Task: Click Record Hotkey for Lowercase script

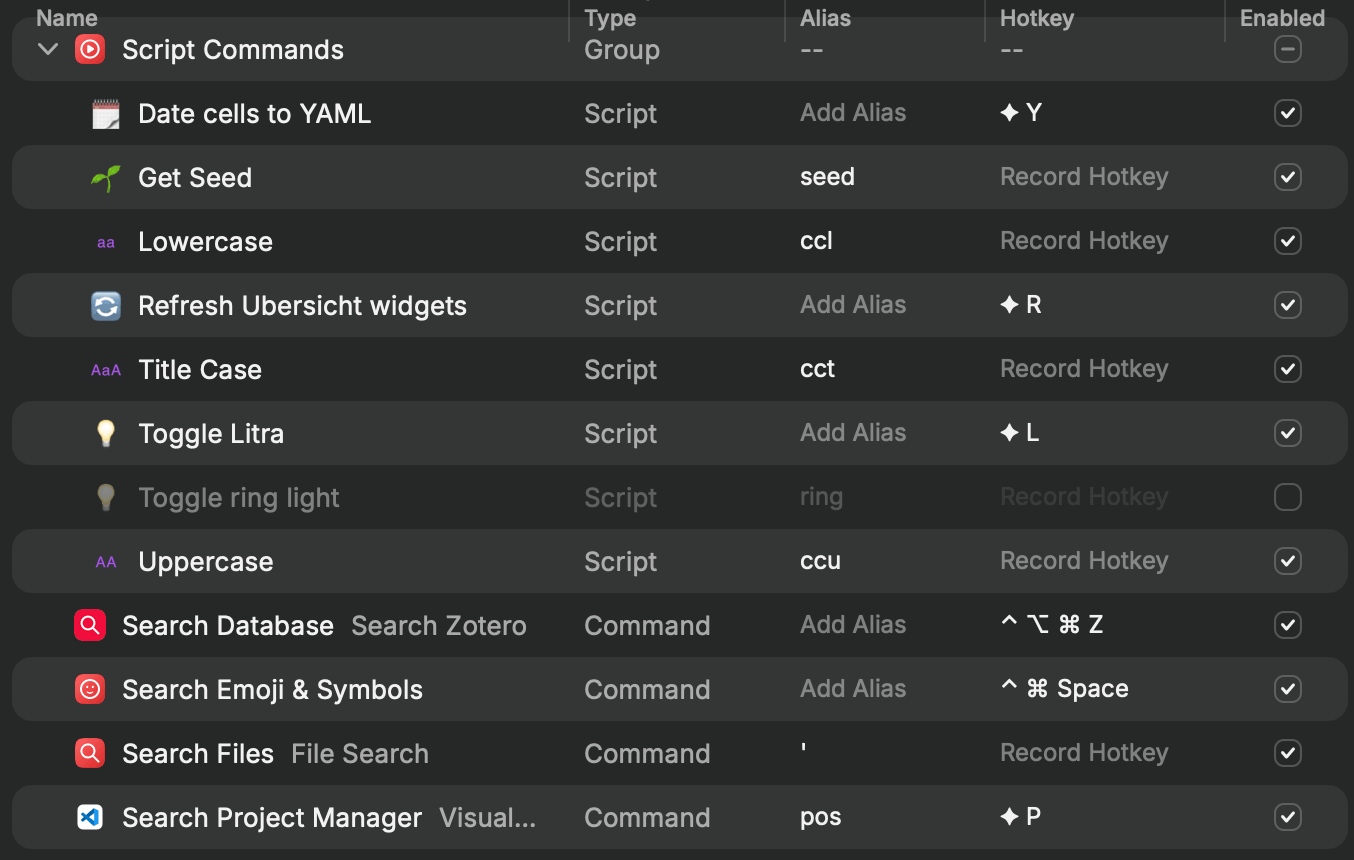Action: (x=1083, y=241)
